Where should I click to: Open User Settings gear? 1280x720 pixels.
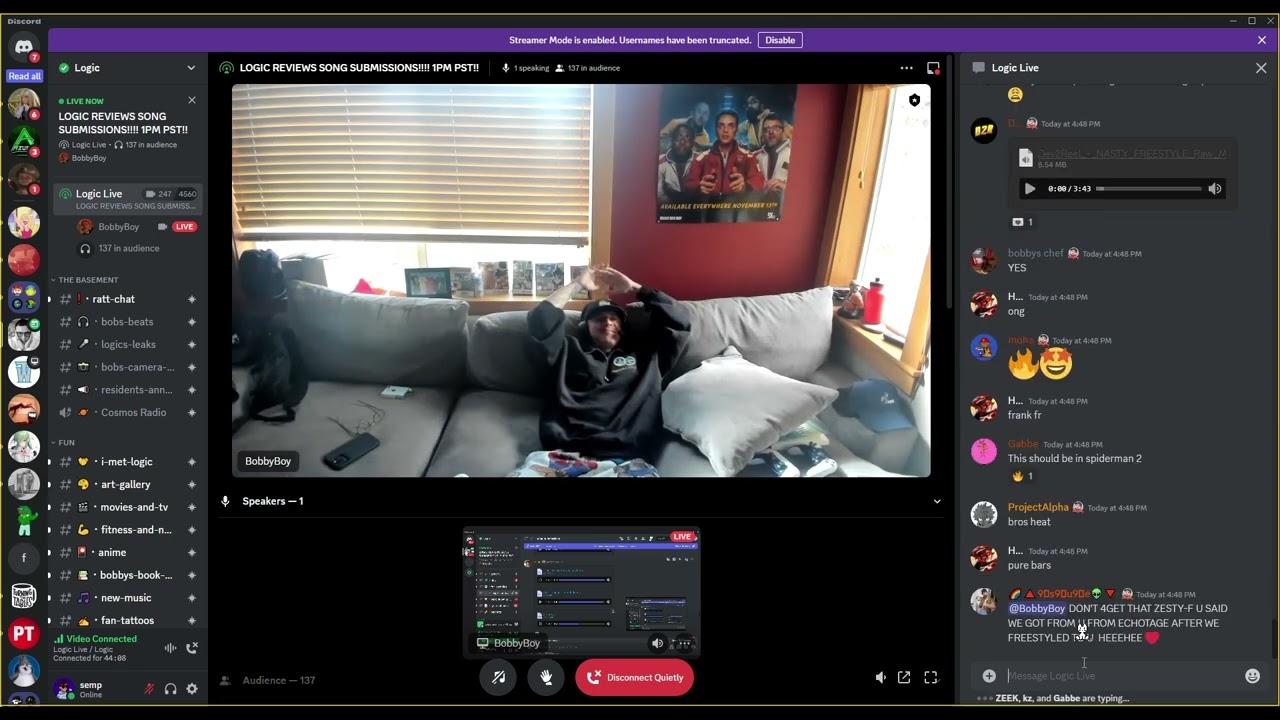[x=192, y=689]
